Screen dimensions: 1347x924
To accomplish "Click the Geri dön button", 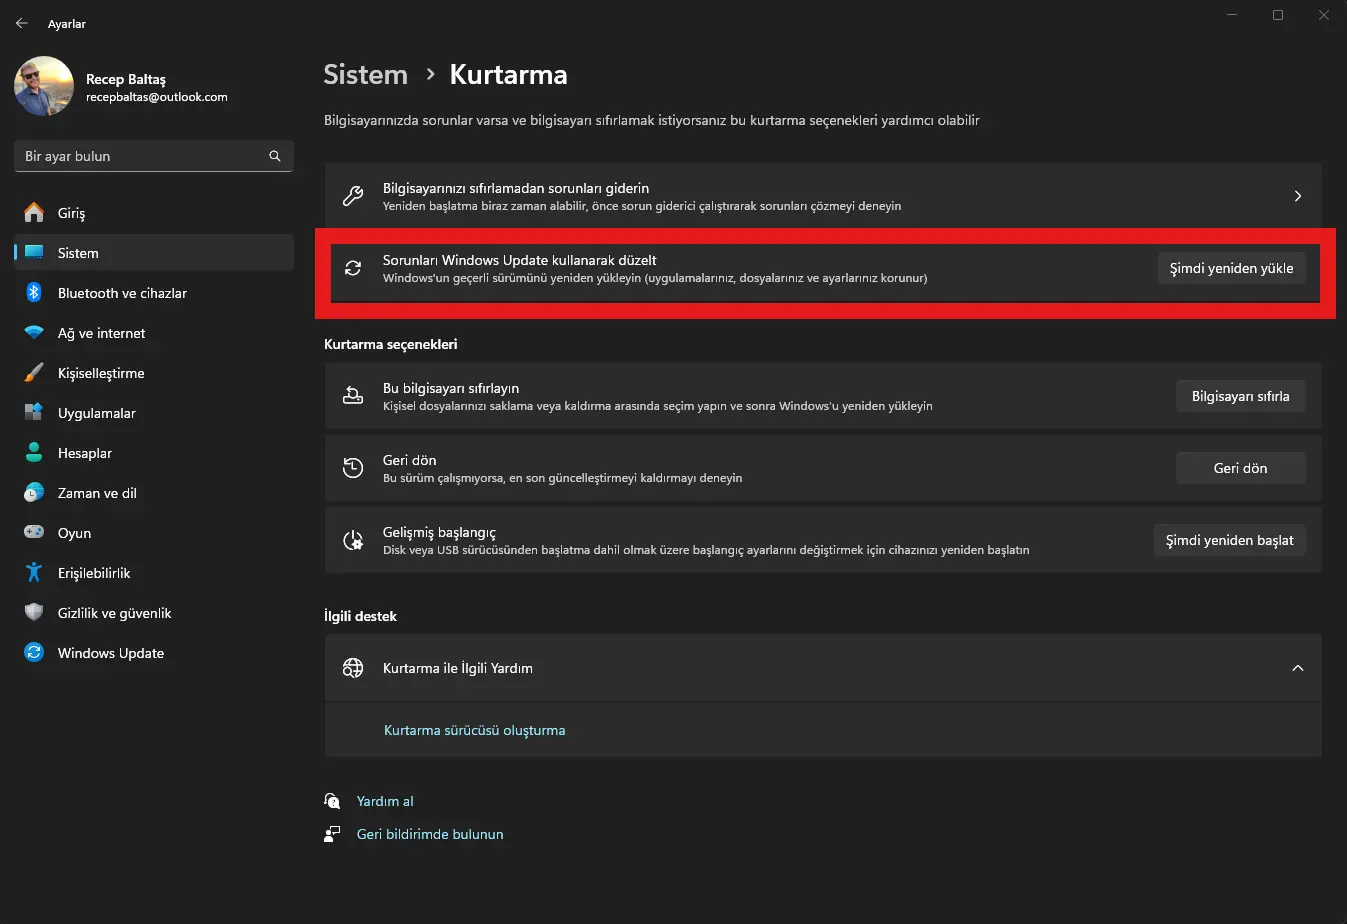I will (x=1241, y=468).
